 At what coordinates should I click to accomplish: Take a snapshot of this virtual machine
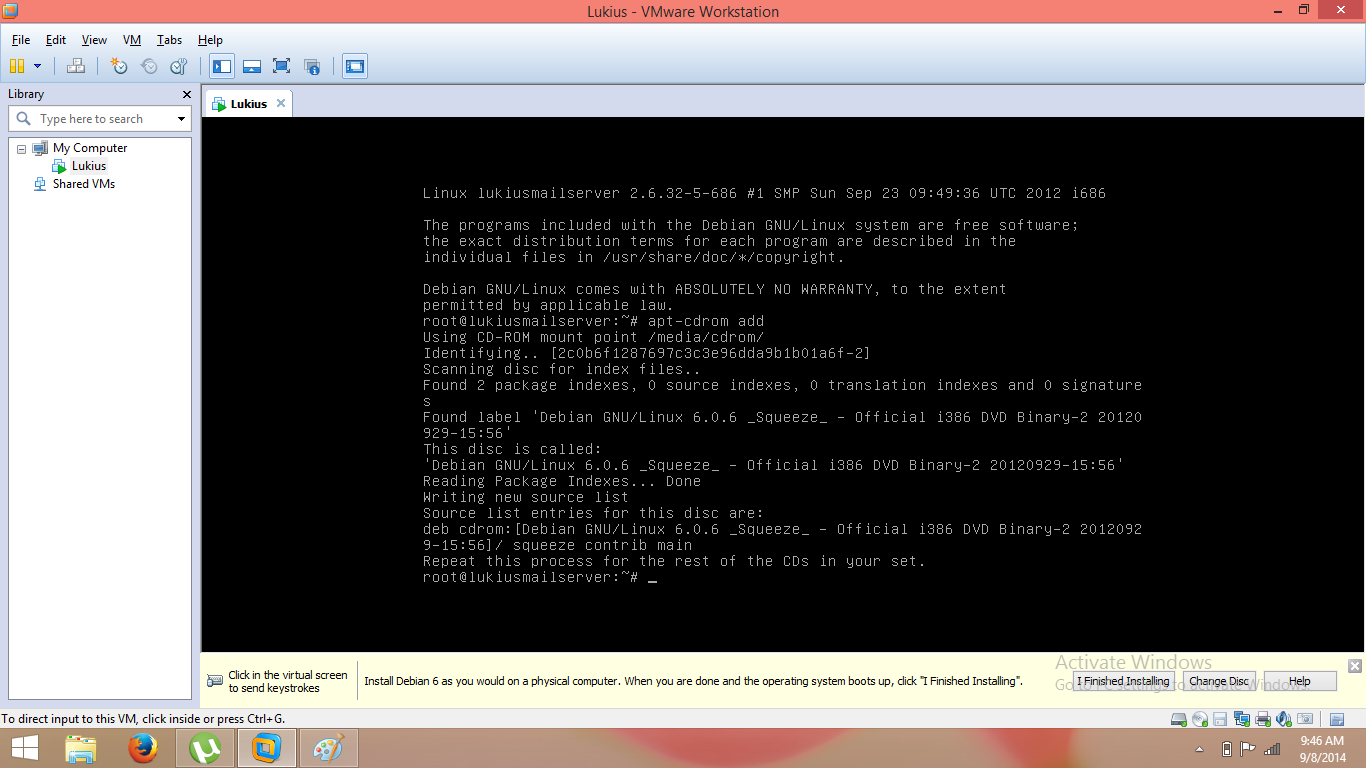[119, 66]
